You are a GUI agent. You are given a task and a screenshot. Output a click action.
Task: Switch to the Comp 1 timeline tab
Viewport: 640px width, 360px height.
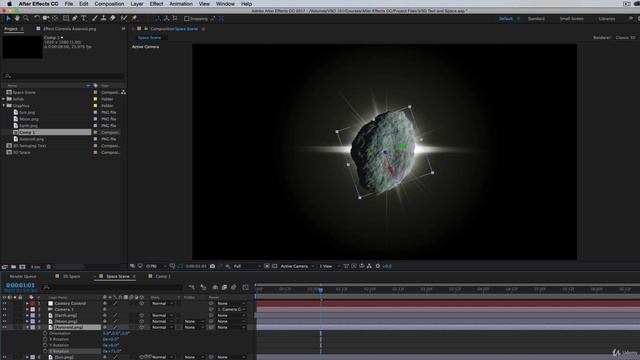click(163, 276)
